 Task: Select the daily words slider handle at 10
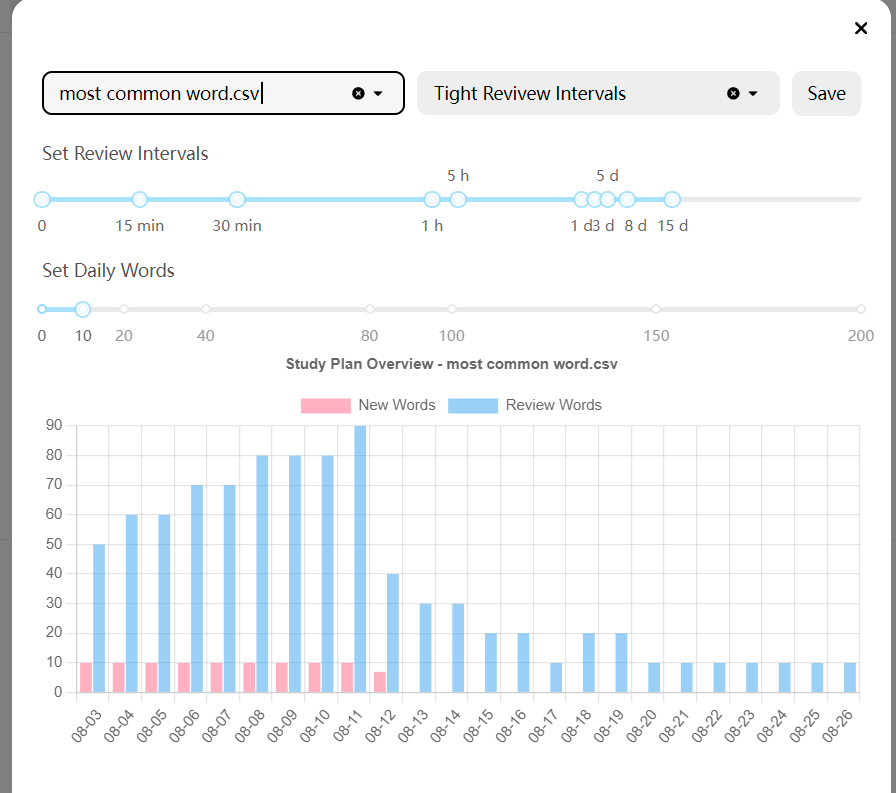[83, 309]
